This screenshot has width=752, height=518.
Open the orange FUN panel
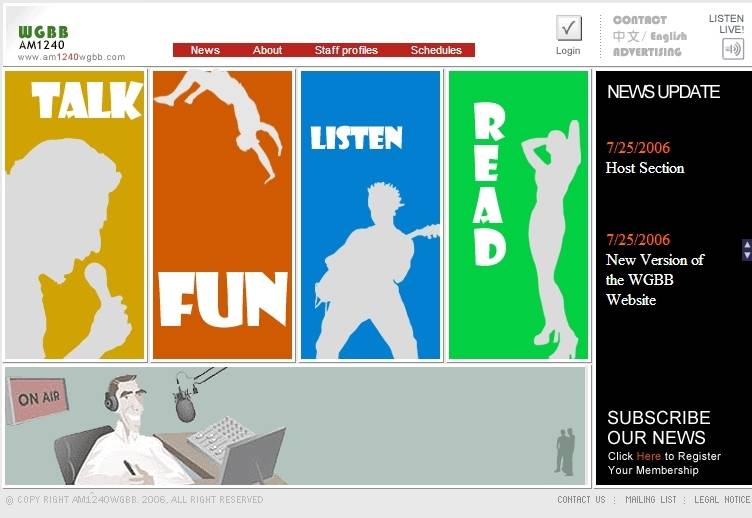click(x=222, y=215)
